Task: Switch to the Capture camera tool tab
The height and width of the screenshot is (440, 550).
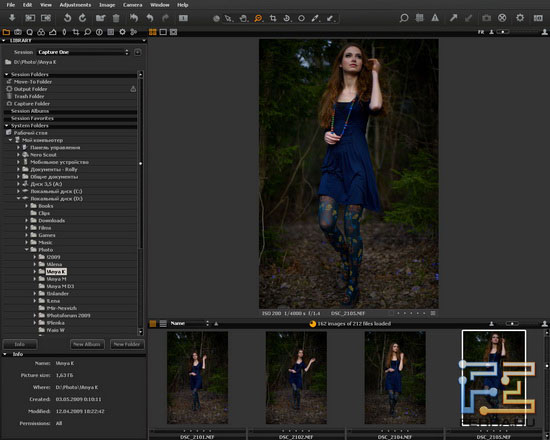Action: [x=18, y=32]
